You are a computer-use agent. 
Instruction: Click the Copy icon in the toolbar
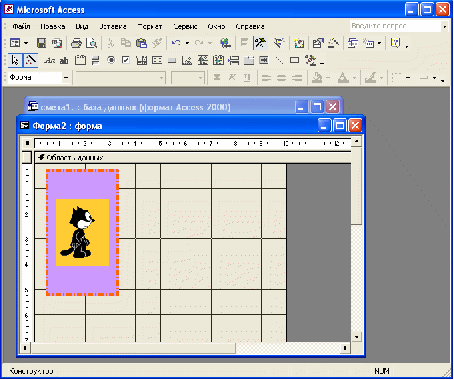(126, 43)
